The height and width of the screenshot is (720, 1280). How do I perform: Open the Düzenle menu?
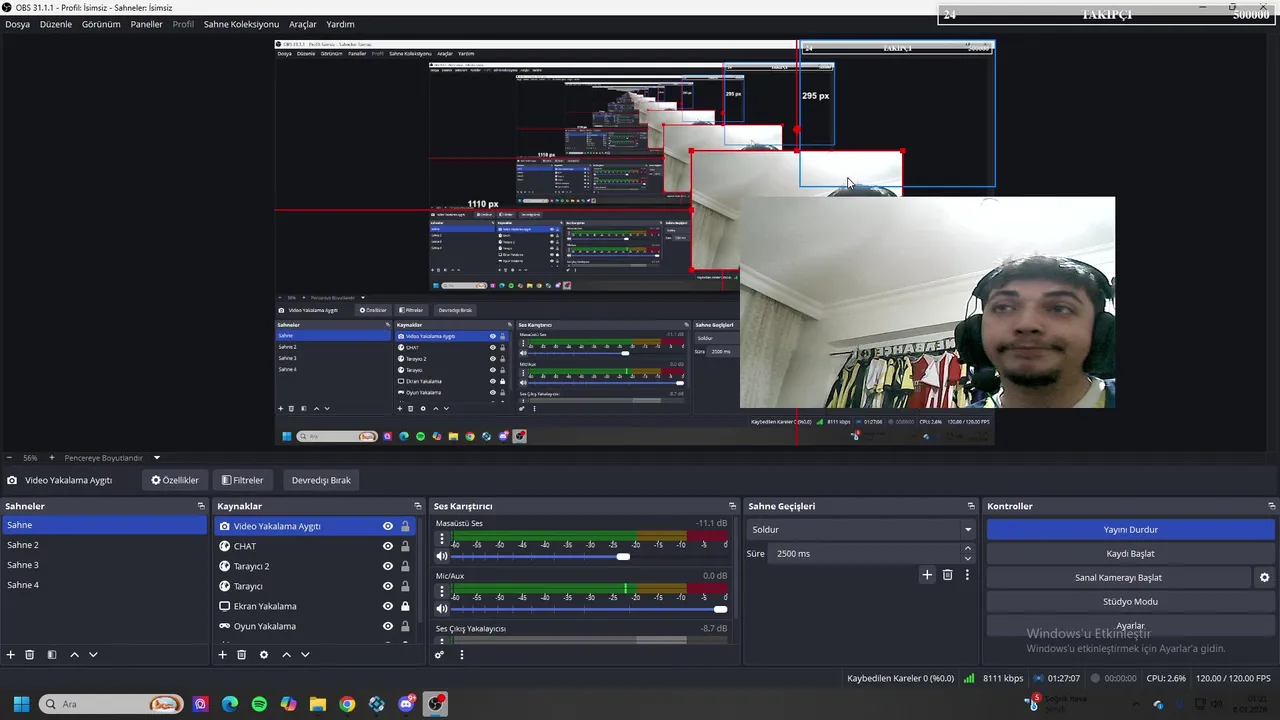56,24
